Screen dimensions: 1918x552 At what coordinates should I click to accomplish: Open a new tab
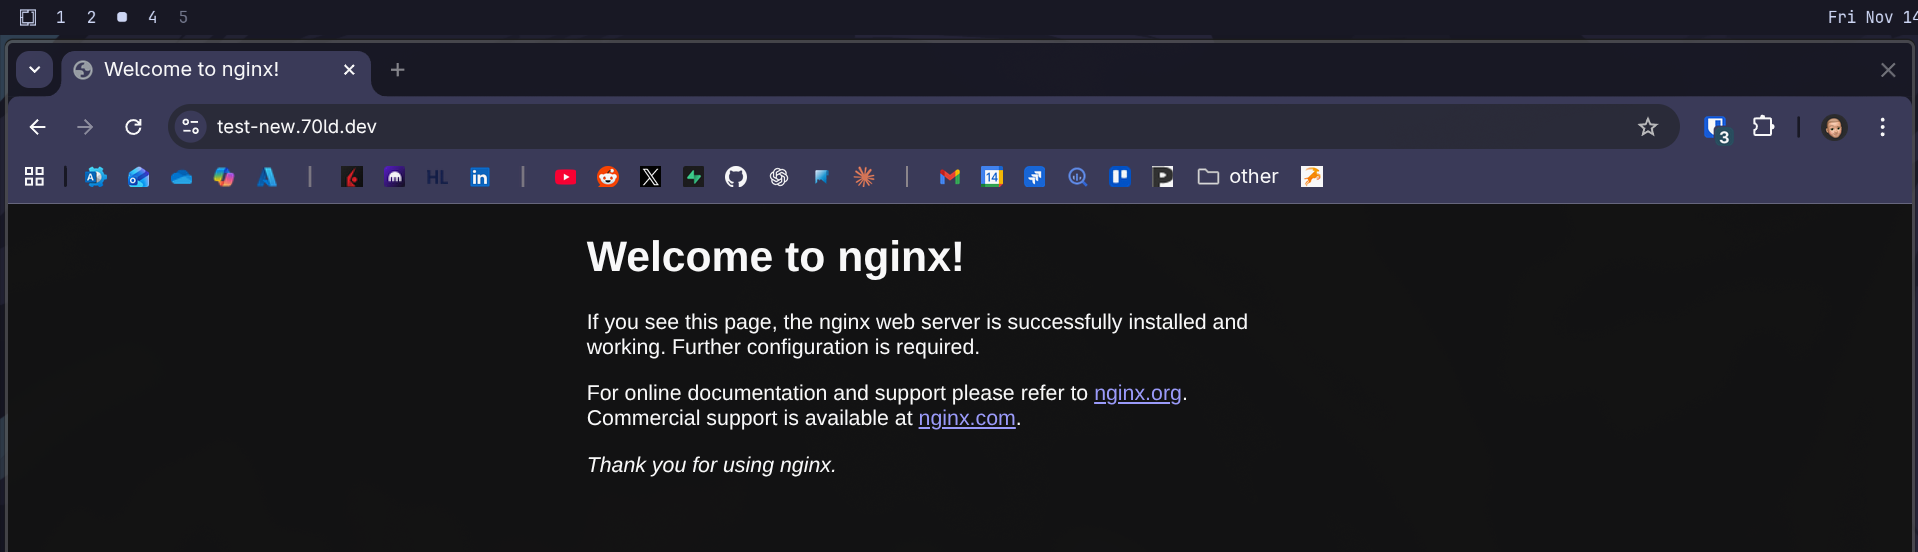(x=397, y=70)
